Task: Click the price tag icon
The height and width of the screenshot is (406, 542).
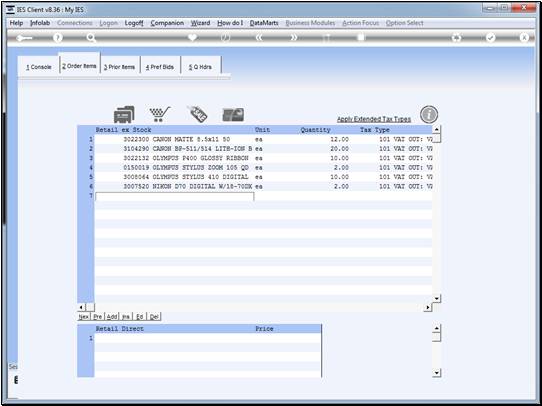Action: tap(197, 114)
